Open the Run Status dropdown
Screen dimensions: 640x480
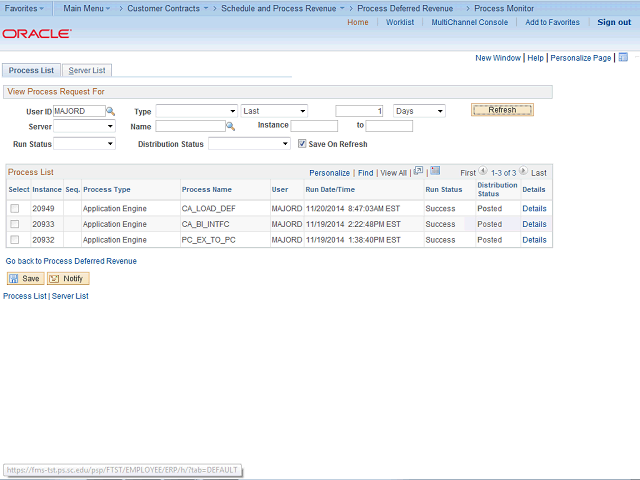click(x=84, y=144)
